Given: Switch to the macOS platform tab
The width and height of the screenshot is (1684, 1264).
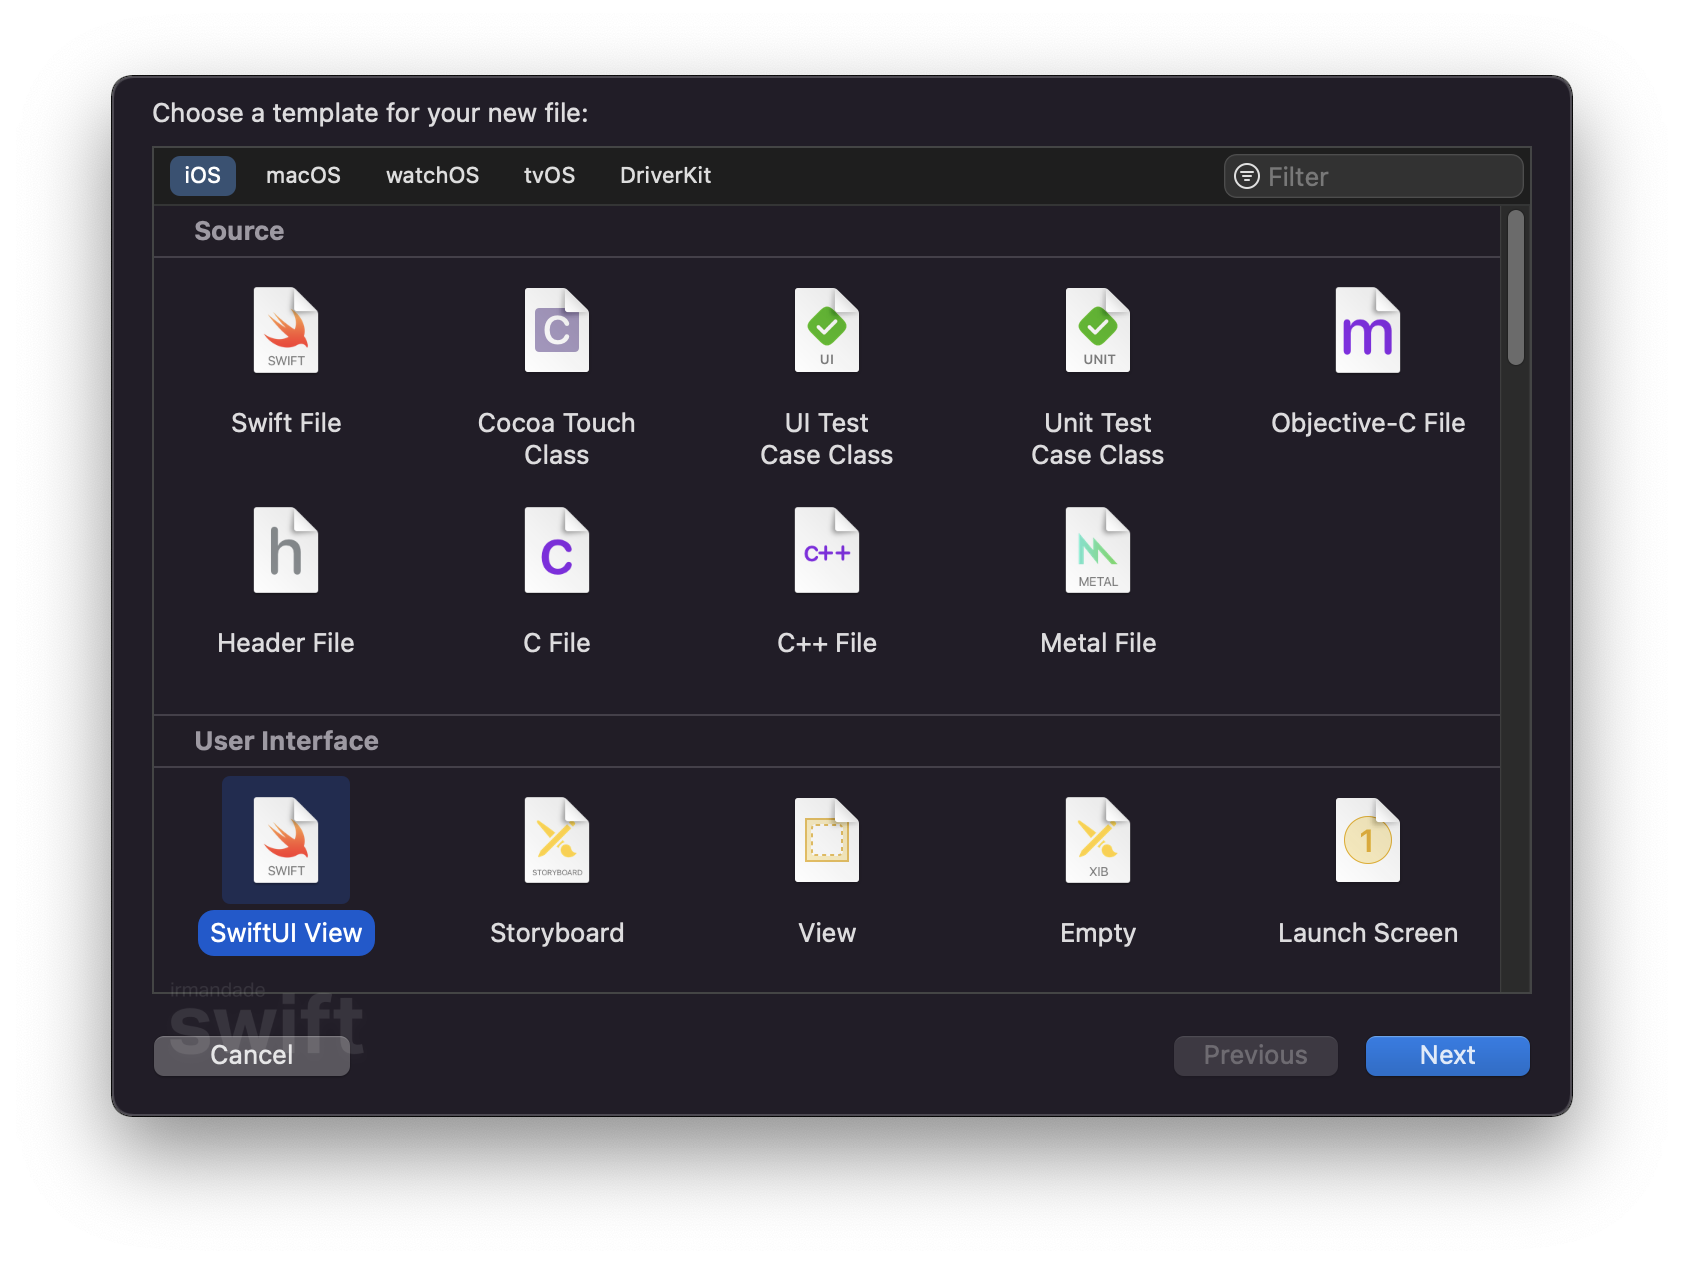Looking at the screenshot, I should (x=303, y=175).
